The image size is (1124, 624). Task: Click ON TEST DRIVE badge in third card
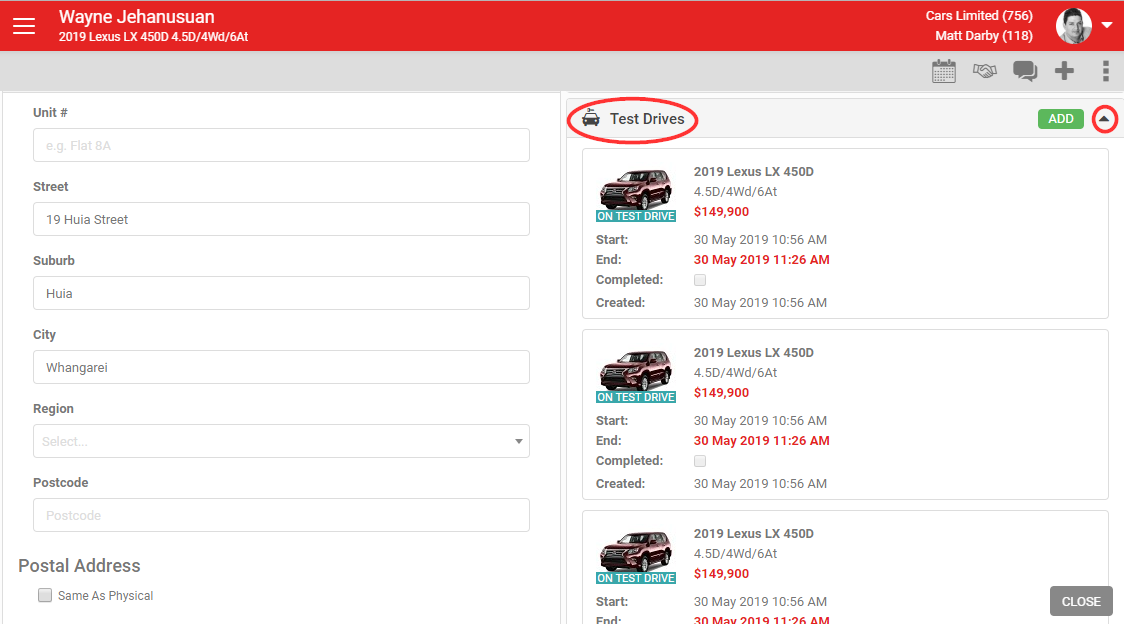636,577
